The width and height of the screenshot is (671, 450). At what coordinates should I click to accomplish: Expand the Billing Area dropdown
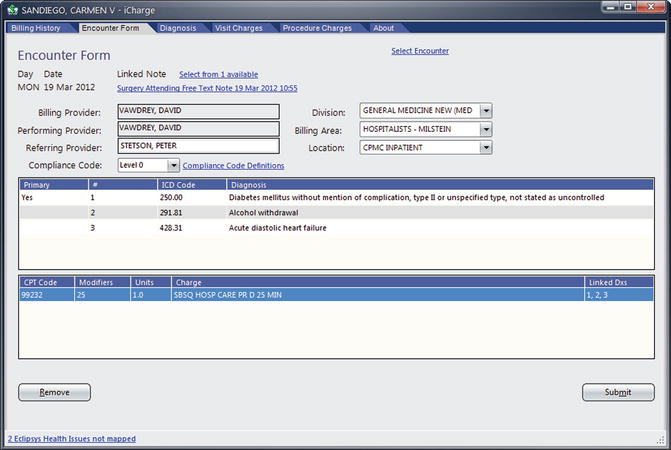tap(486, 129)
